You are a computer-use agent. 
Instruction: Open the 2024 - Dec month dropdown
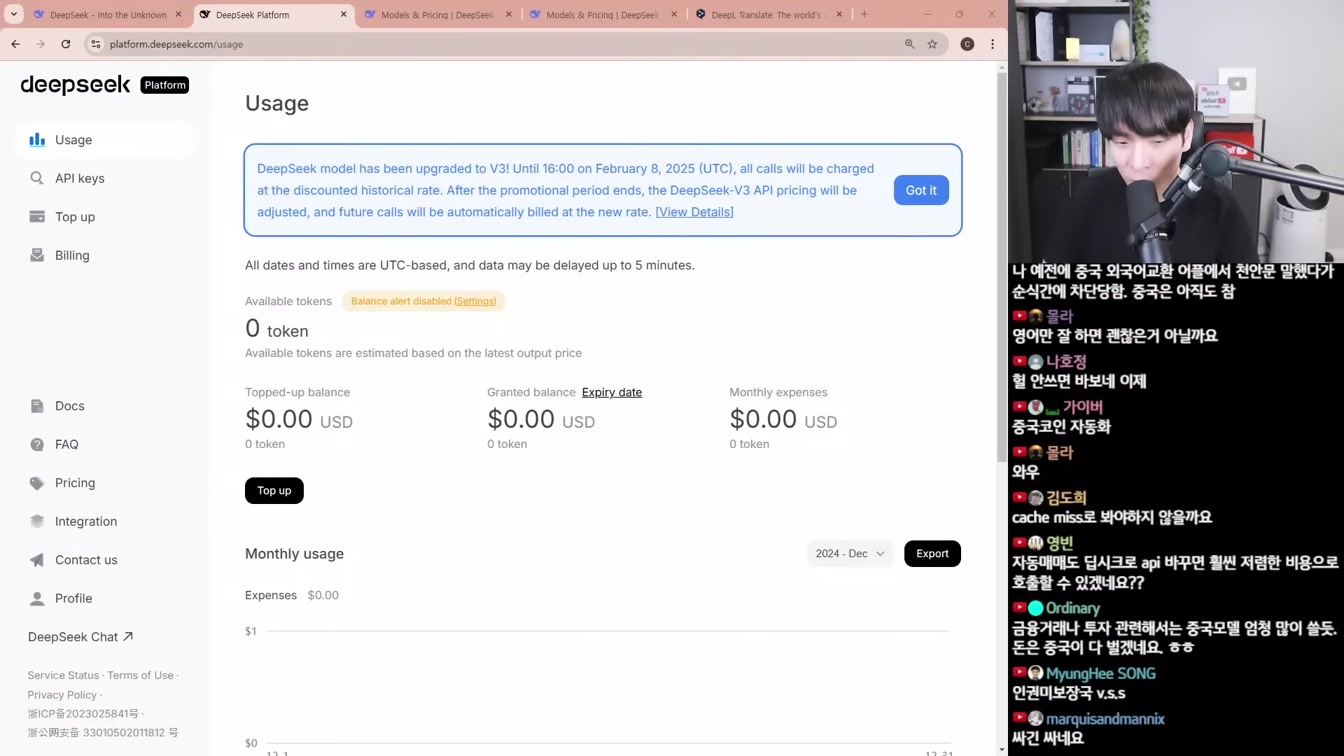tap(850, 554)
